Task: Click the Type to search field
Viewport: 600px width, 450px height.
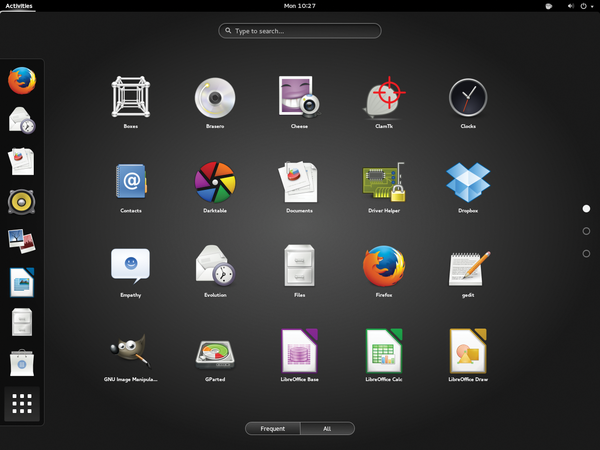Action: 300,31
